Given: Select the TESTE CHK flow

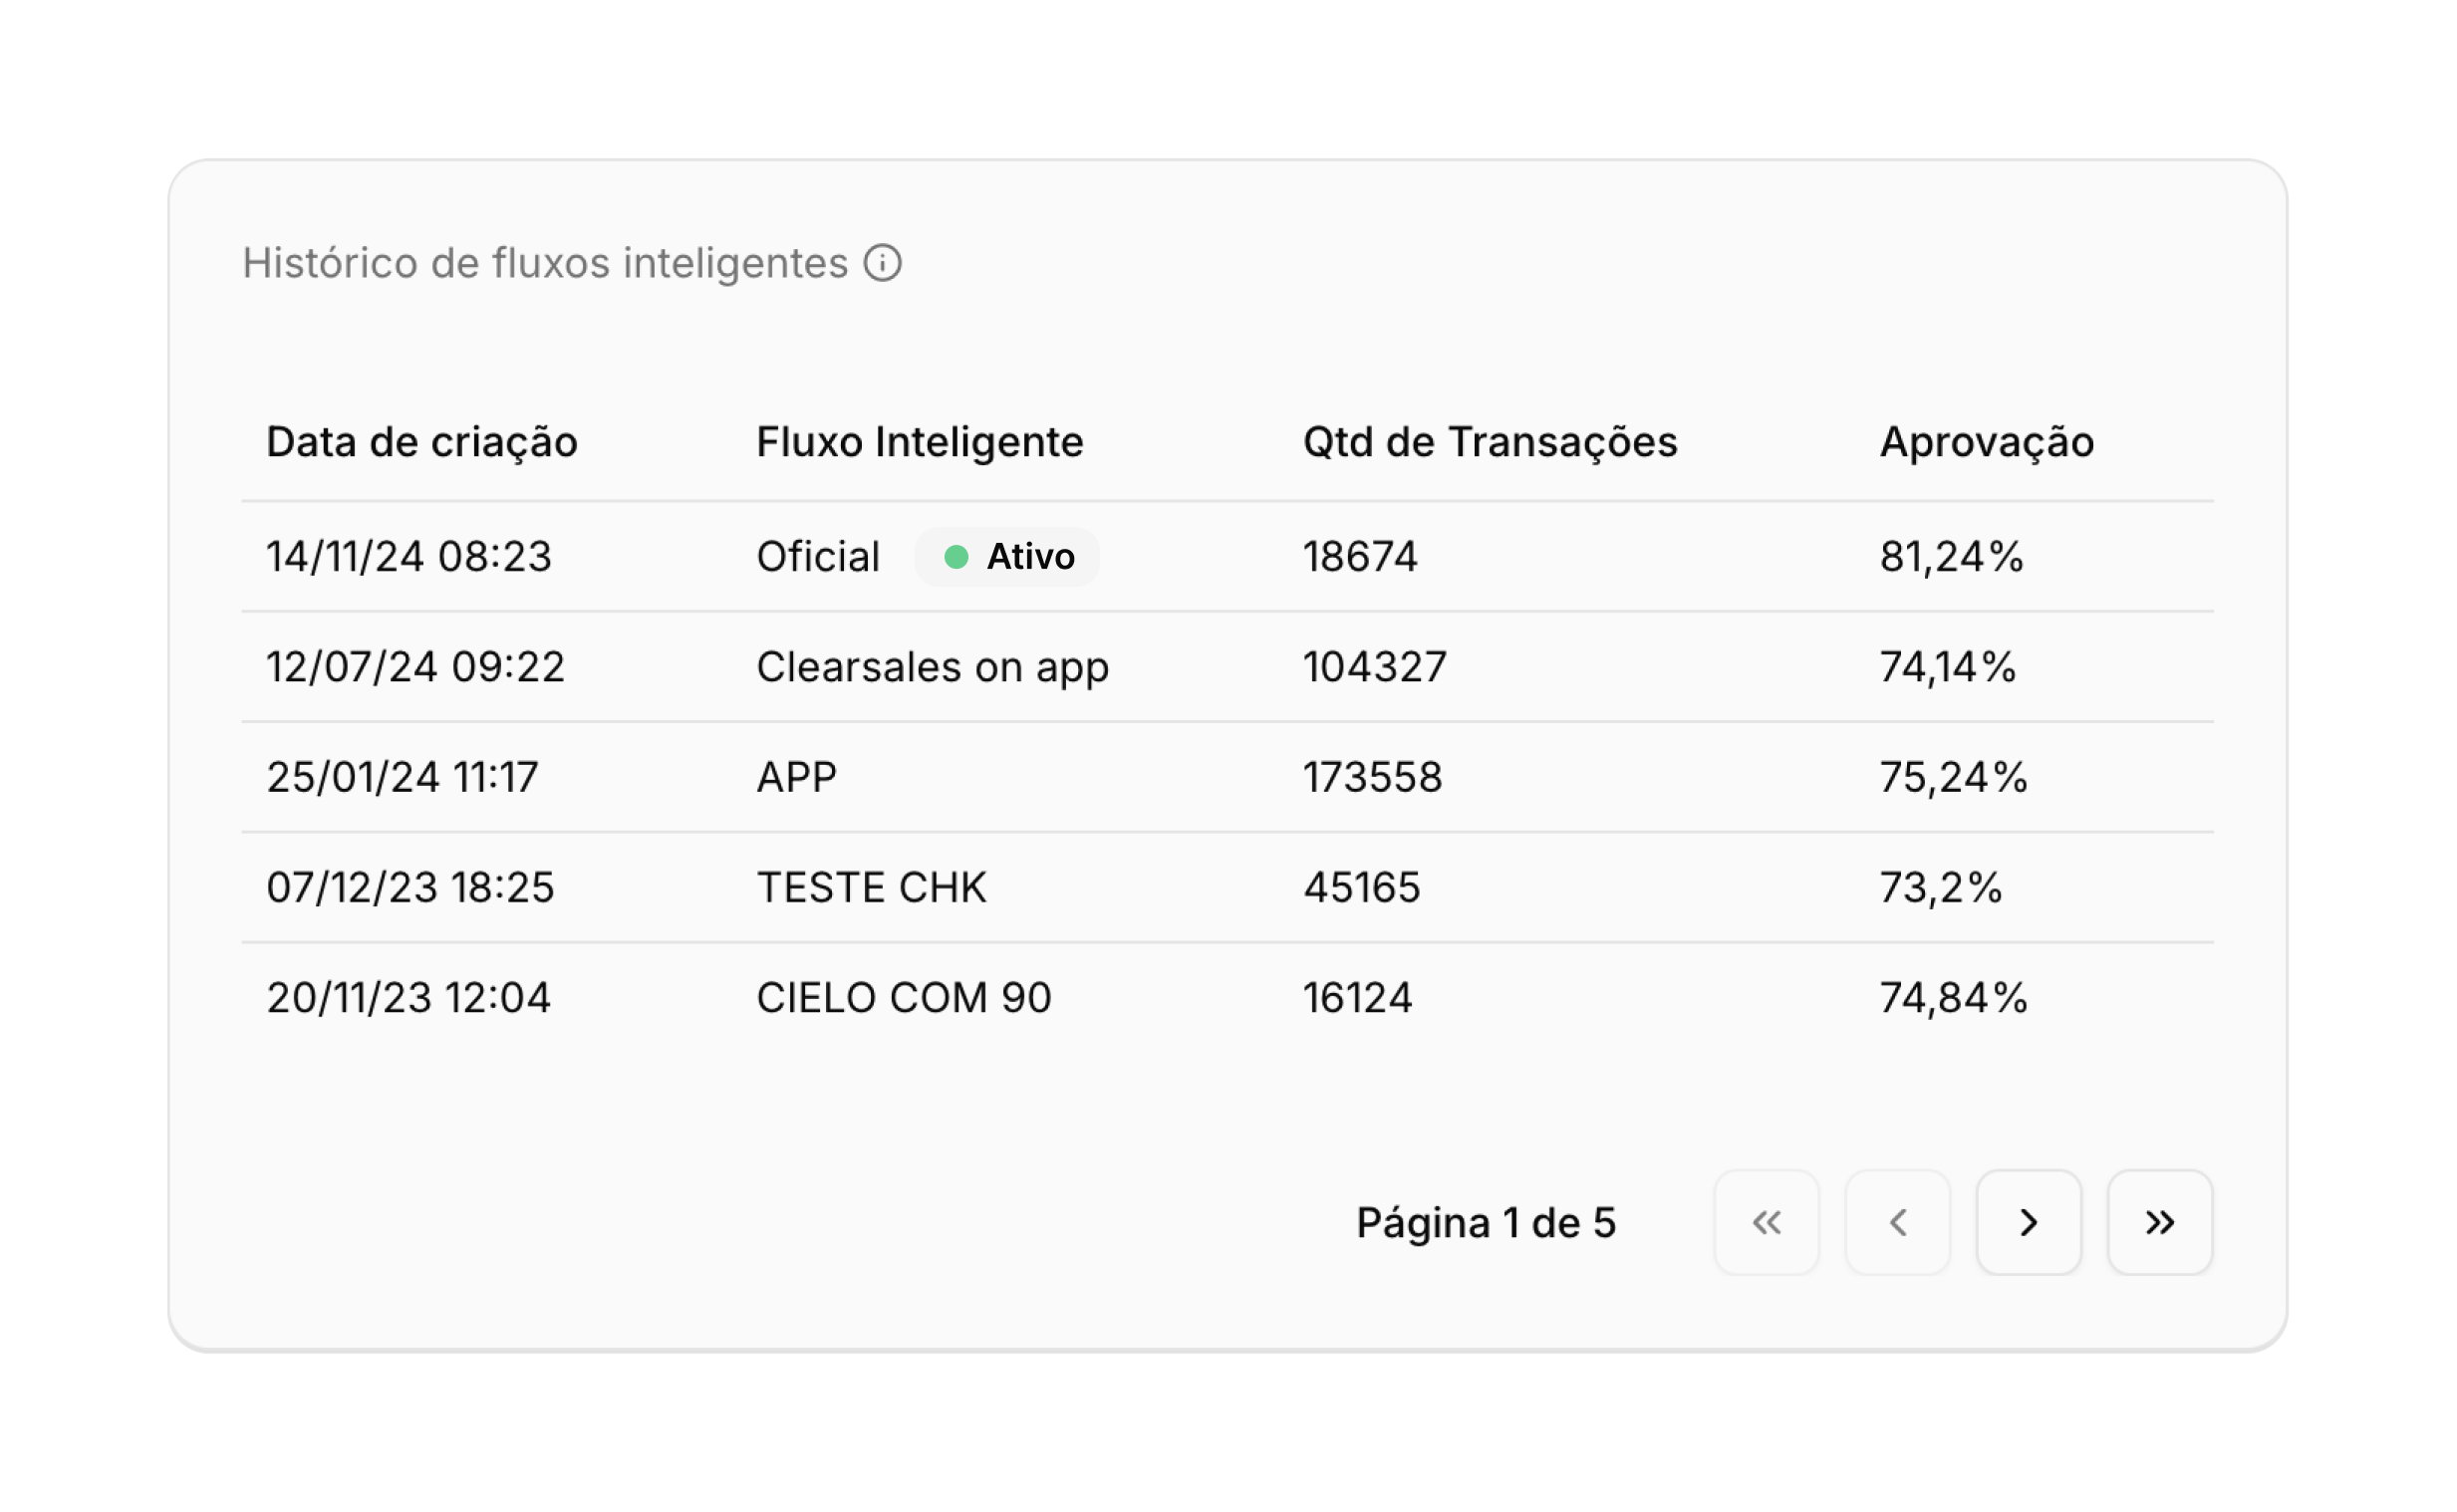Looking at the screenshot, I should point(871,887).
